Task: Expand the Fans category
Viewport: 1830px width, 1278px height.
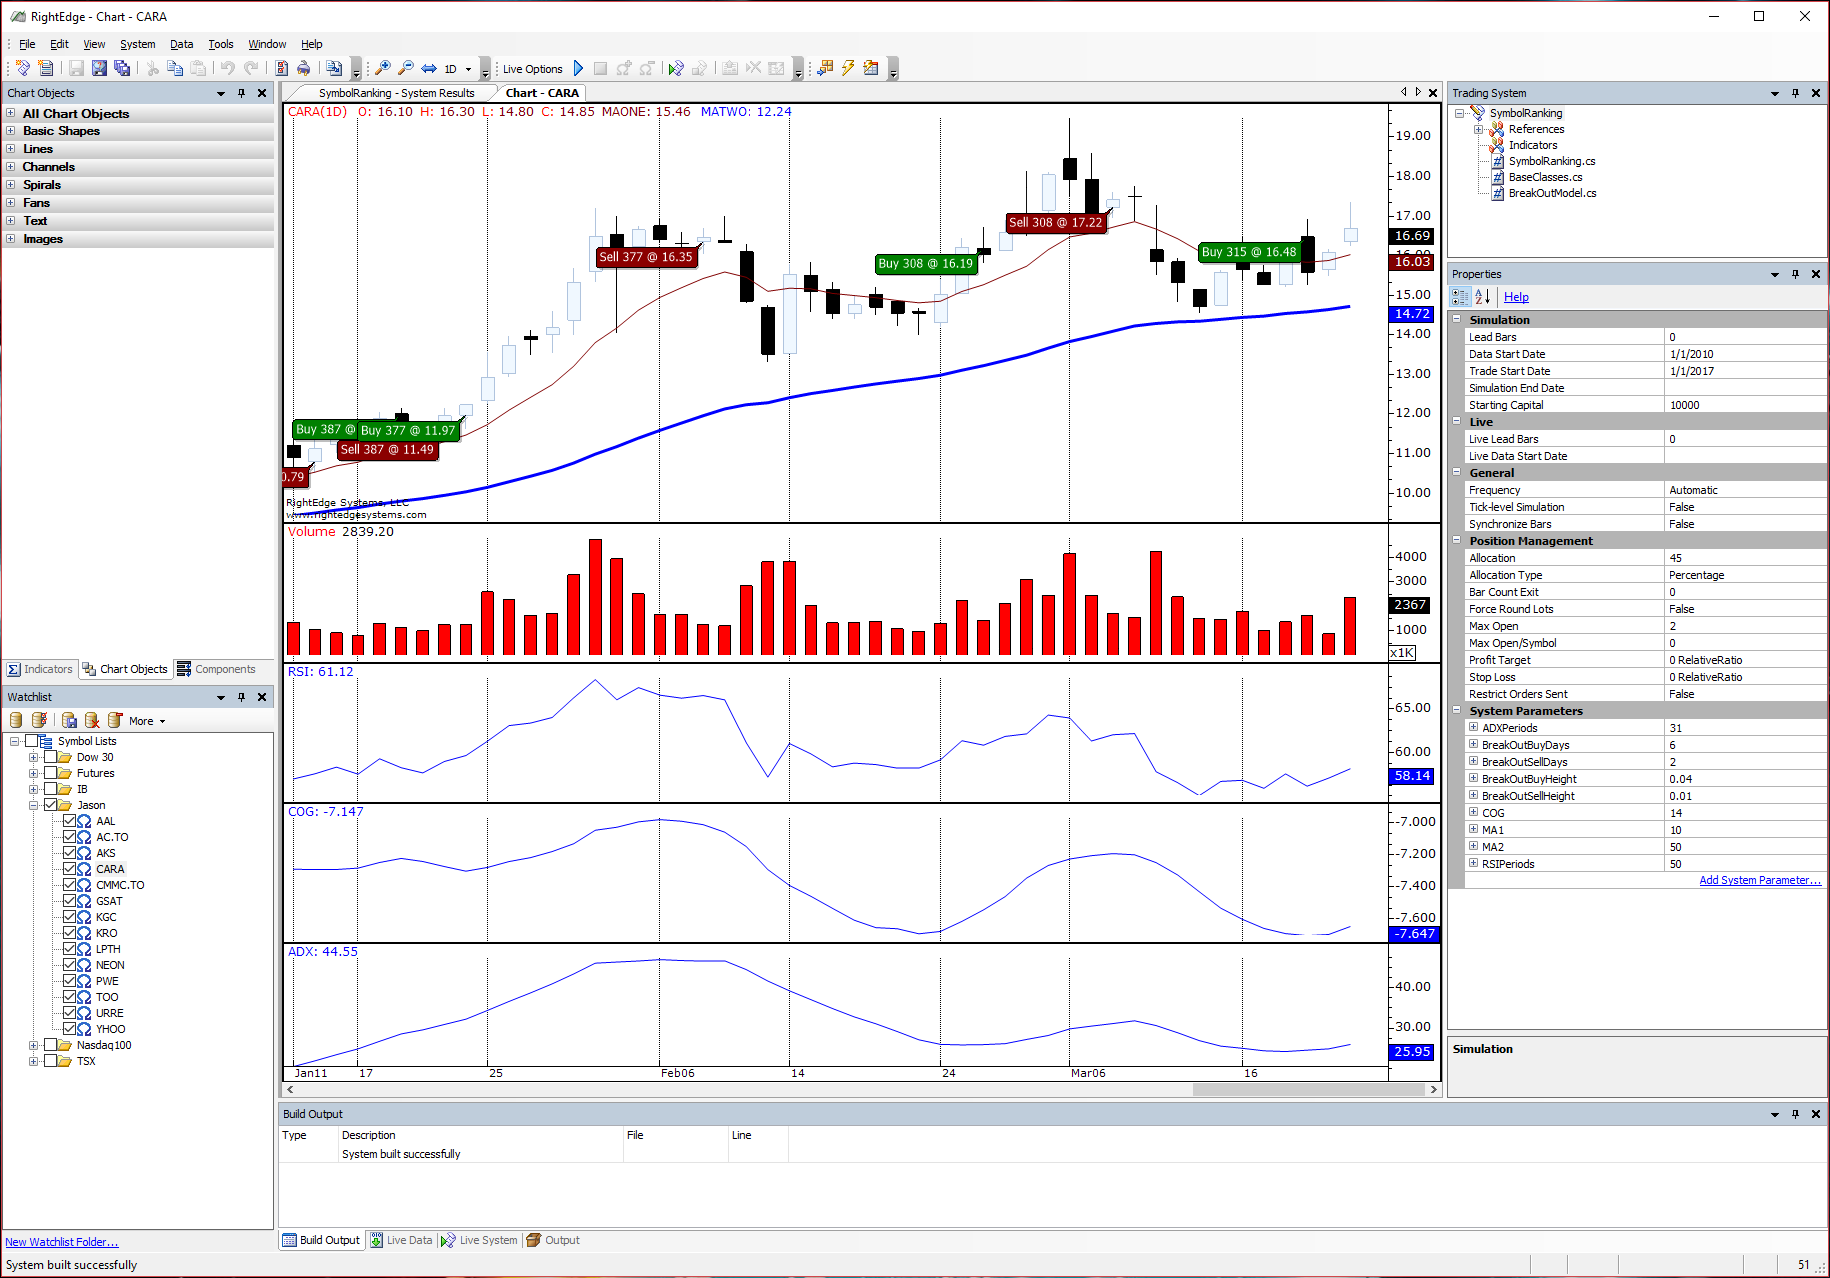Action: 11,203
